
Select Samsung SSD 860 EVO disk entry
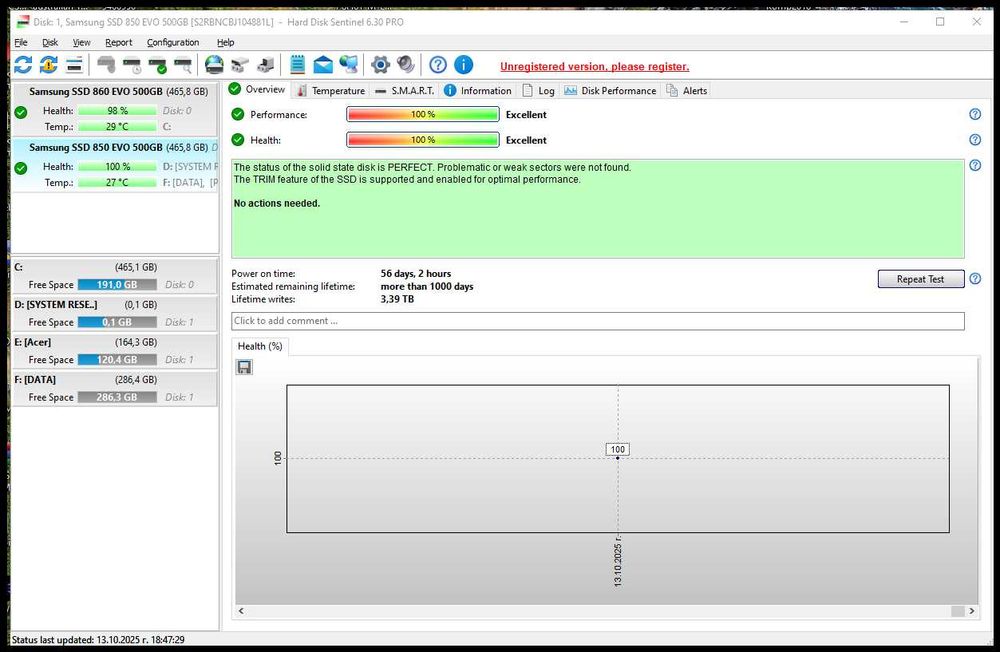point(115,108)
